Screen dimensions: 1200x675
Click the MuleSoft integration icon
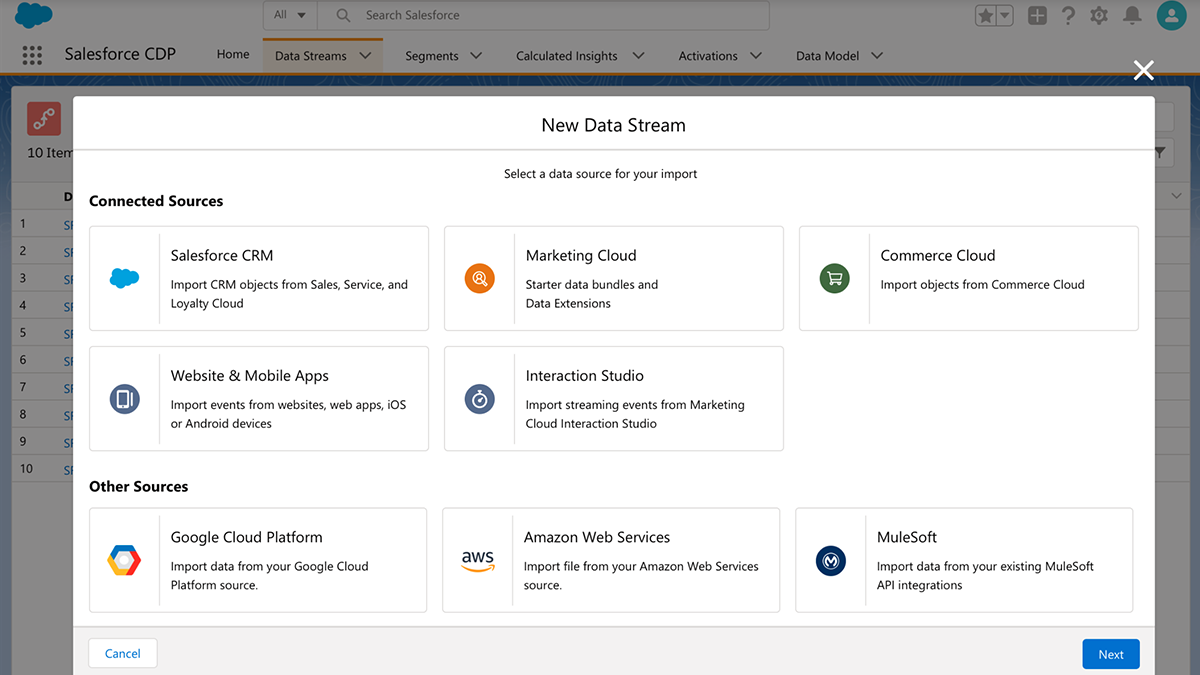[x=830, y=560]
